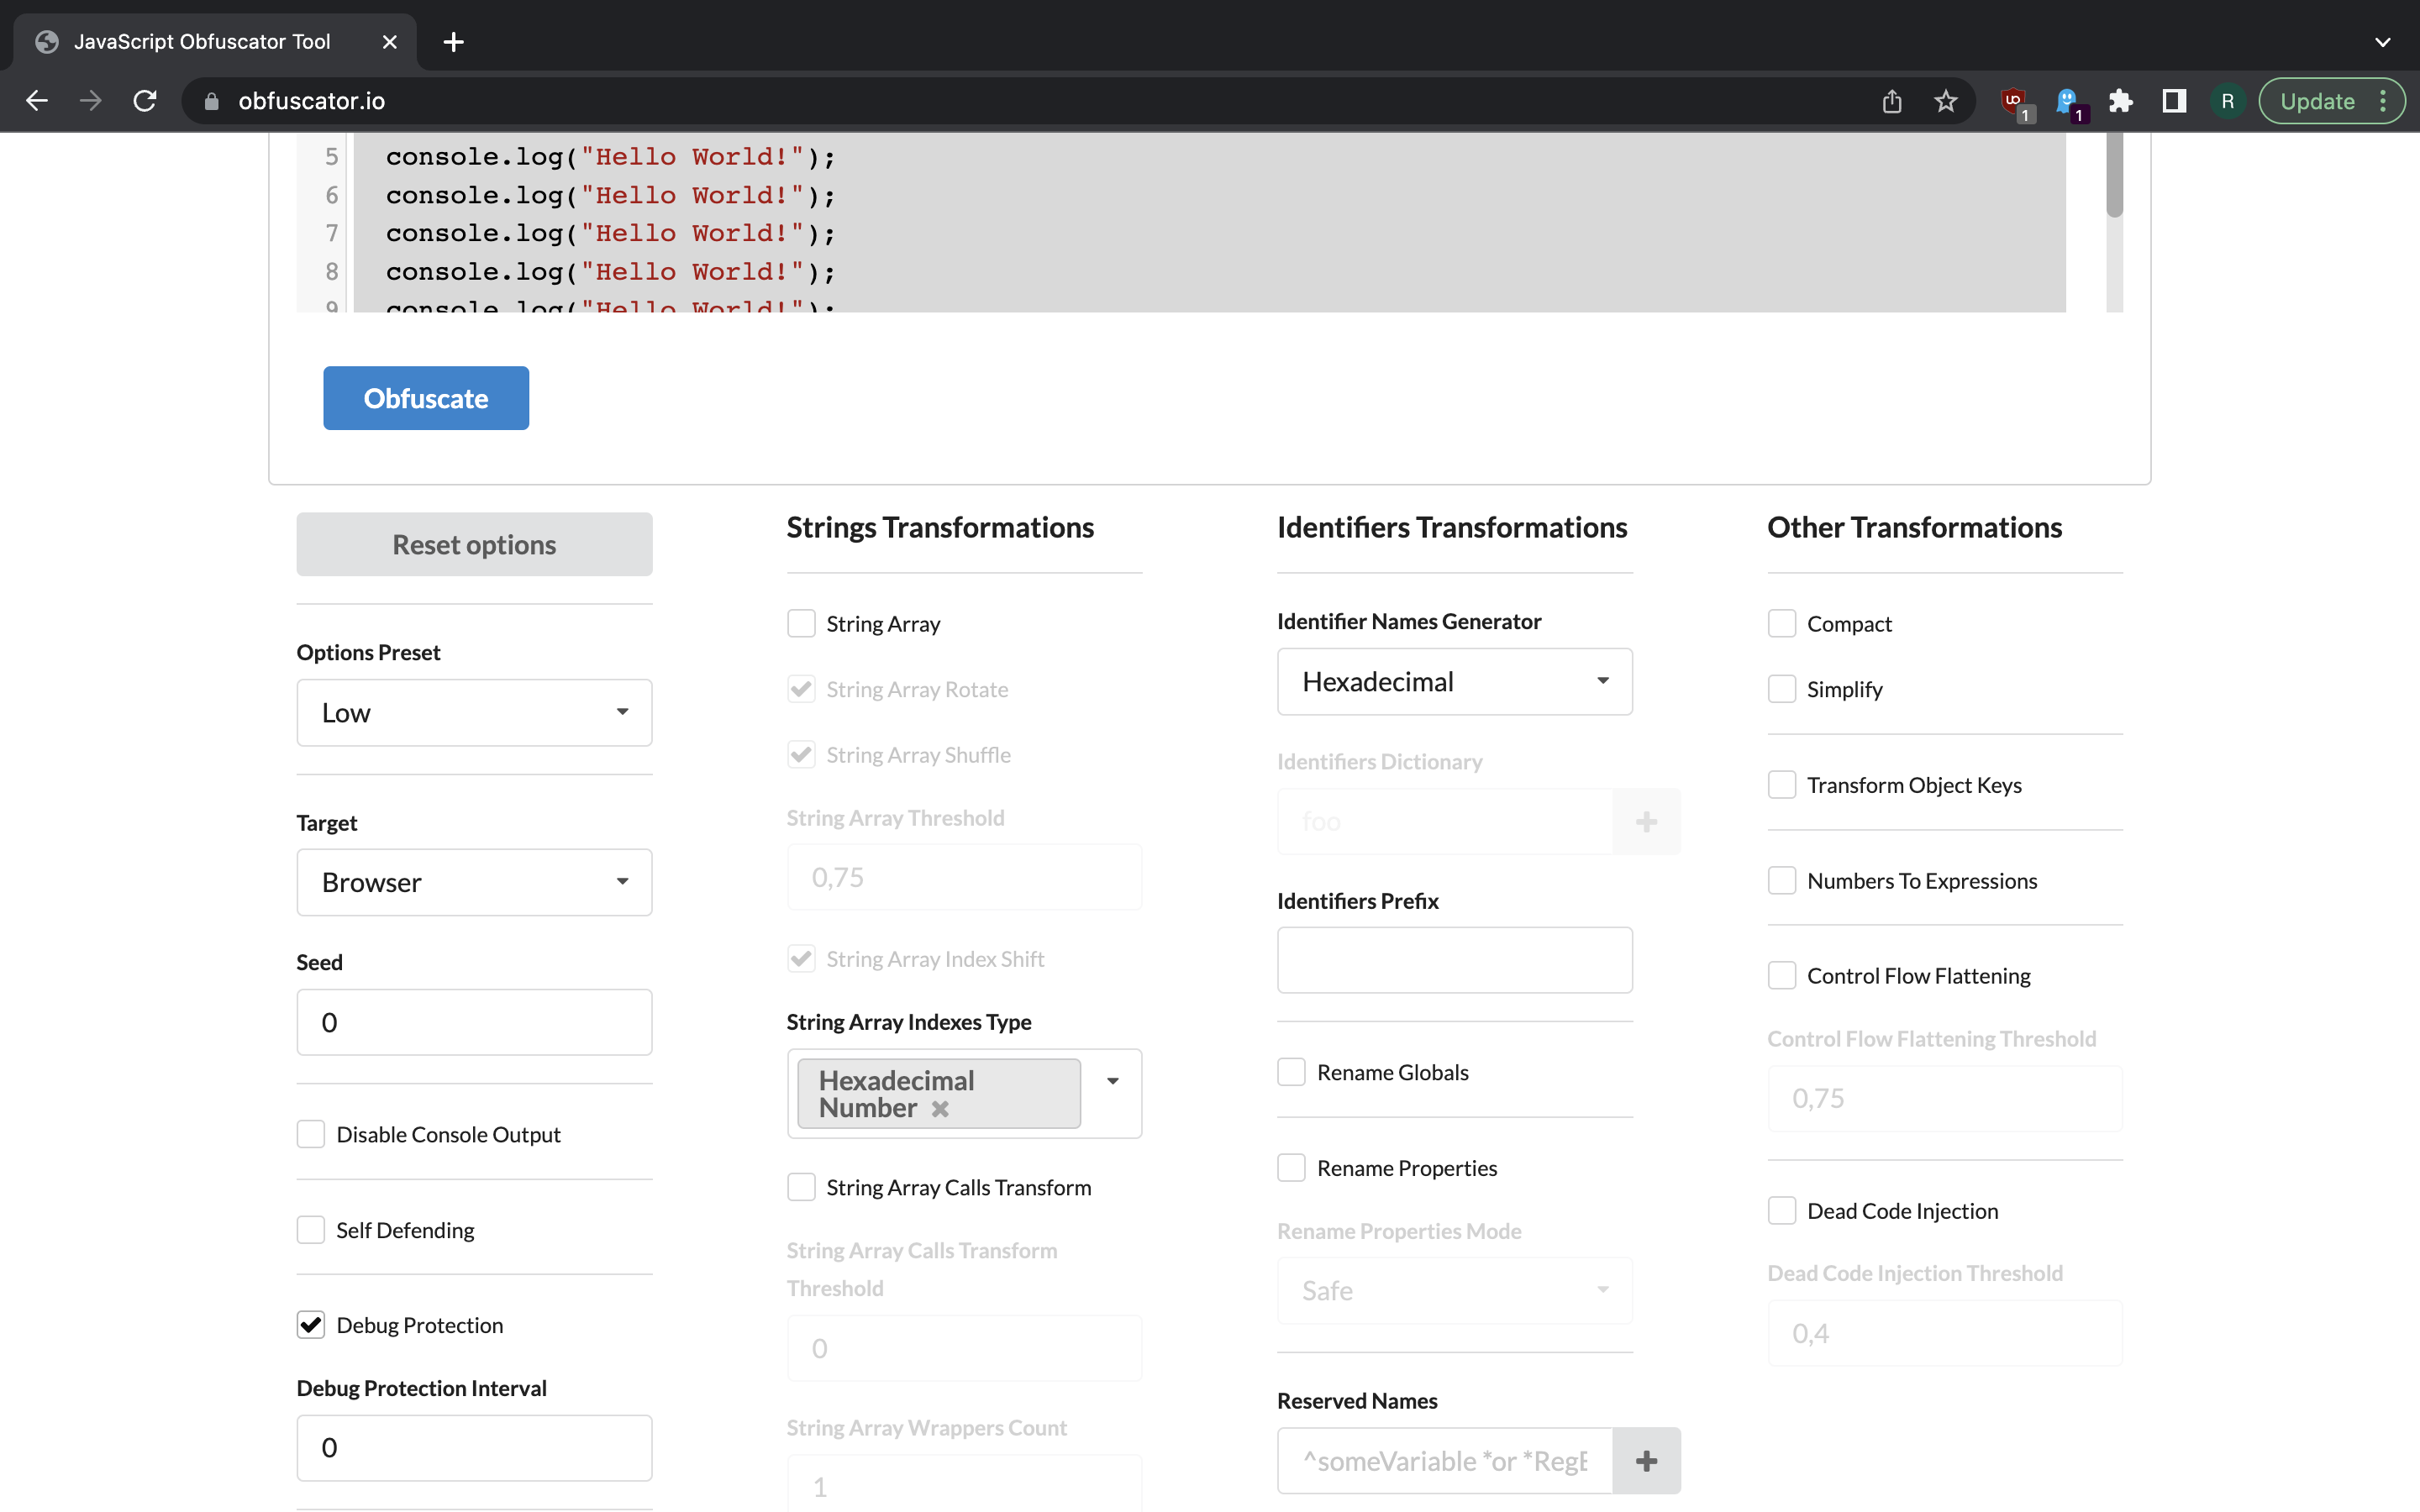Screen dimensions: 2420x1512
Task: Open Identifier Names Generator dropdown
Action: (x=1455, y=682)
